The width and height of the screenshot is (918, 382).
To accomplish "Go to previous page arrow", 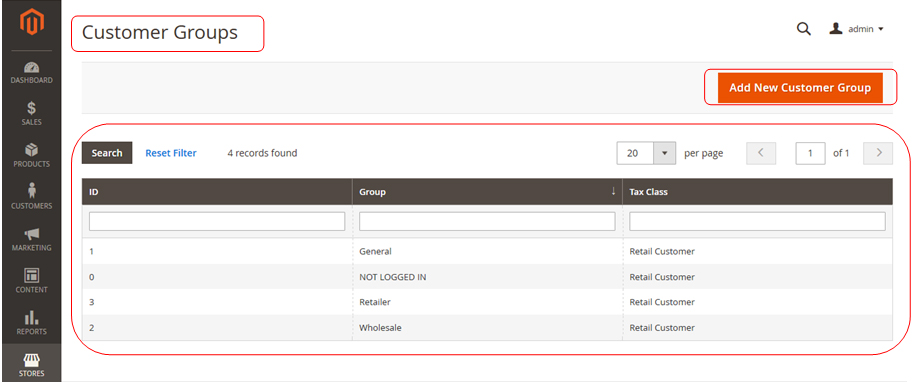I will [761, 153].
